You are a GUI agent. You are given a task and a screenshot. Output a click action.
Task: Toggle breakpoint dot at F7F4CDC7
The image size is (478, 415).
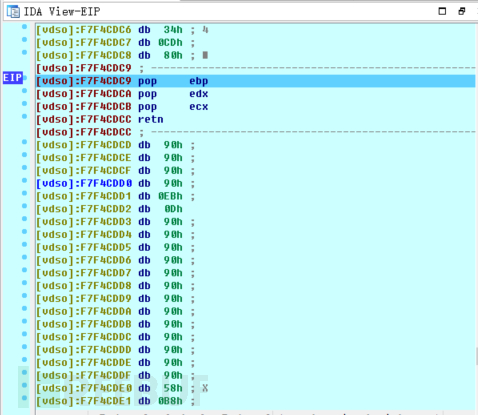point(24,39)
